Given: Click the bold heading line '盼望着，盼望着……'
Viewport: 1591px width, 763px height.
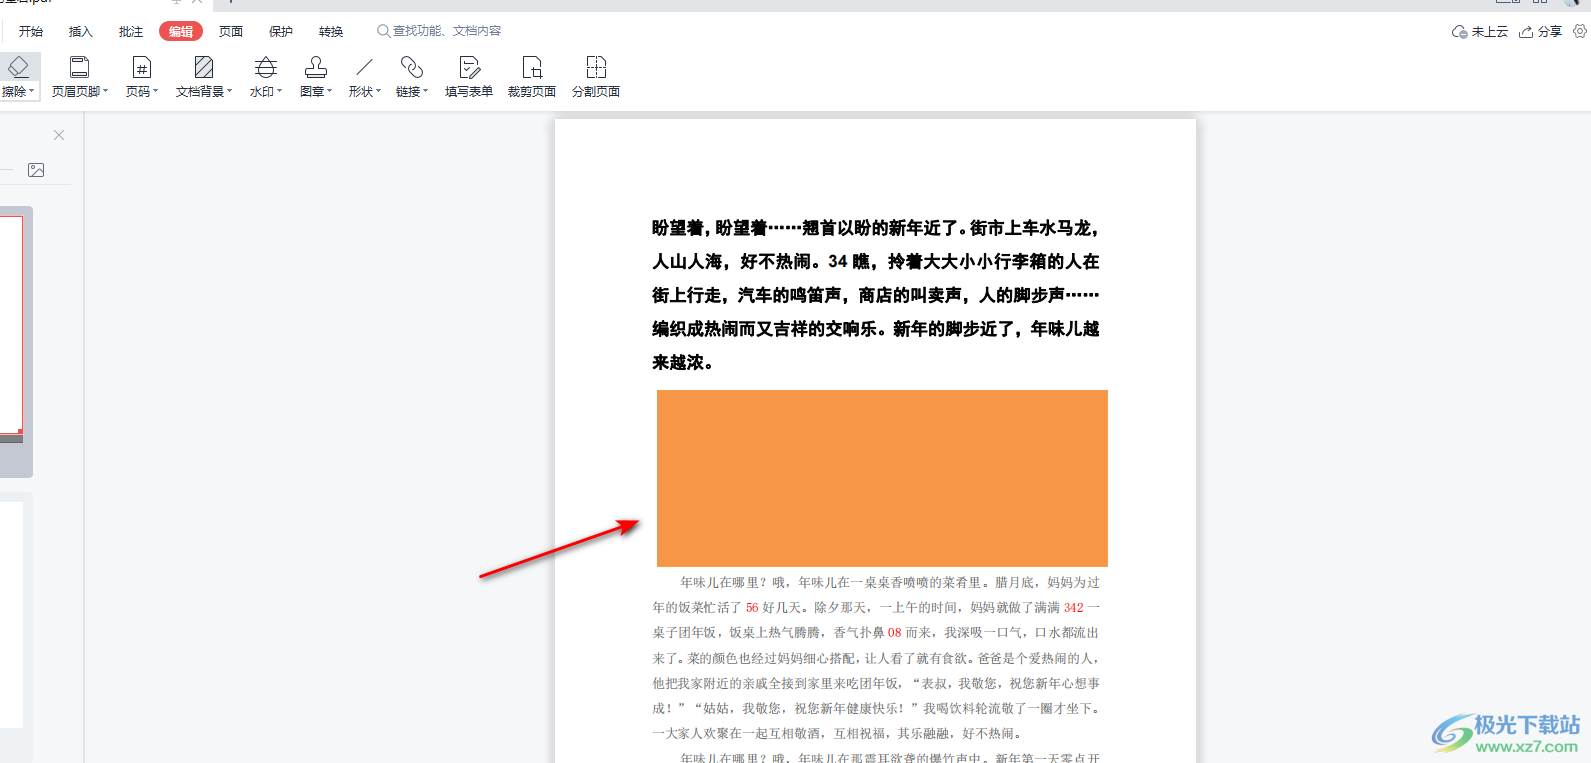Looking at the screenshot, I should 875,228.
